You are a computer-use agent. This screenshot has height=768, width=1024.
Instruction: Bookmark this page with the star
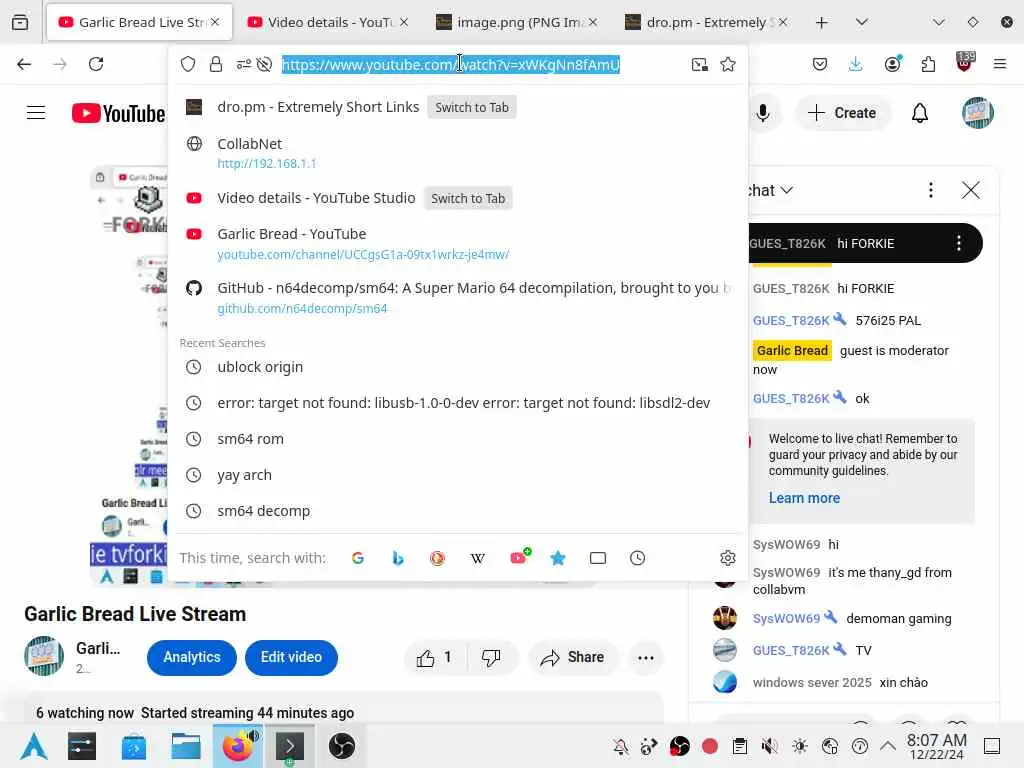[x=728, y=64]
